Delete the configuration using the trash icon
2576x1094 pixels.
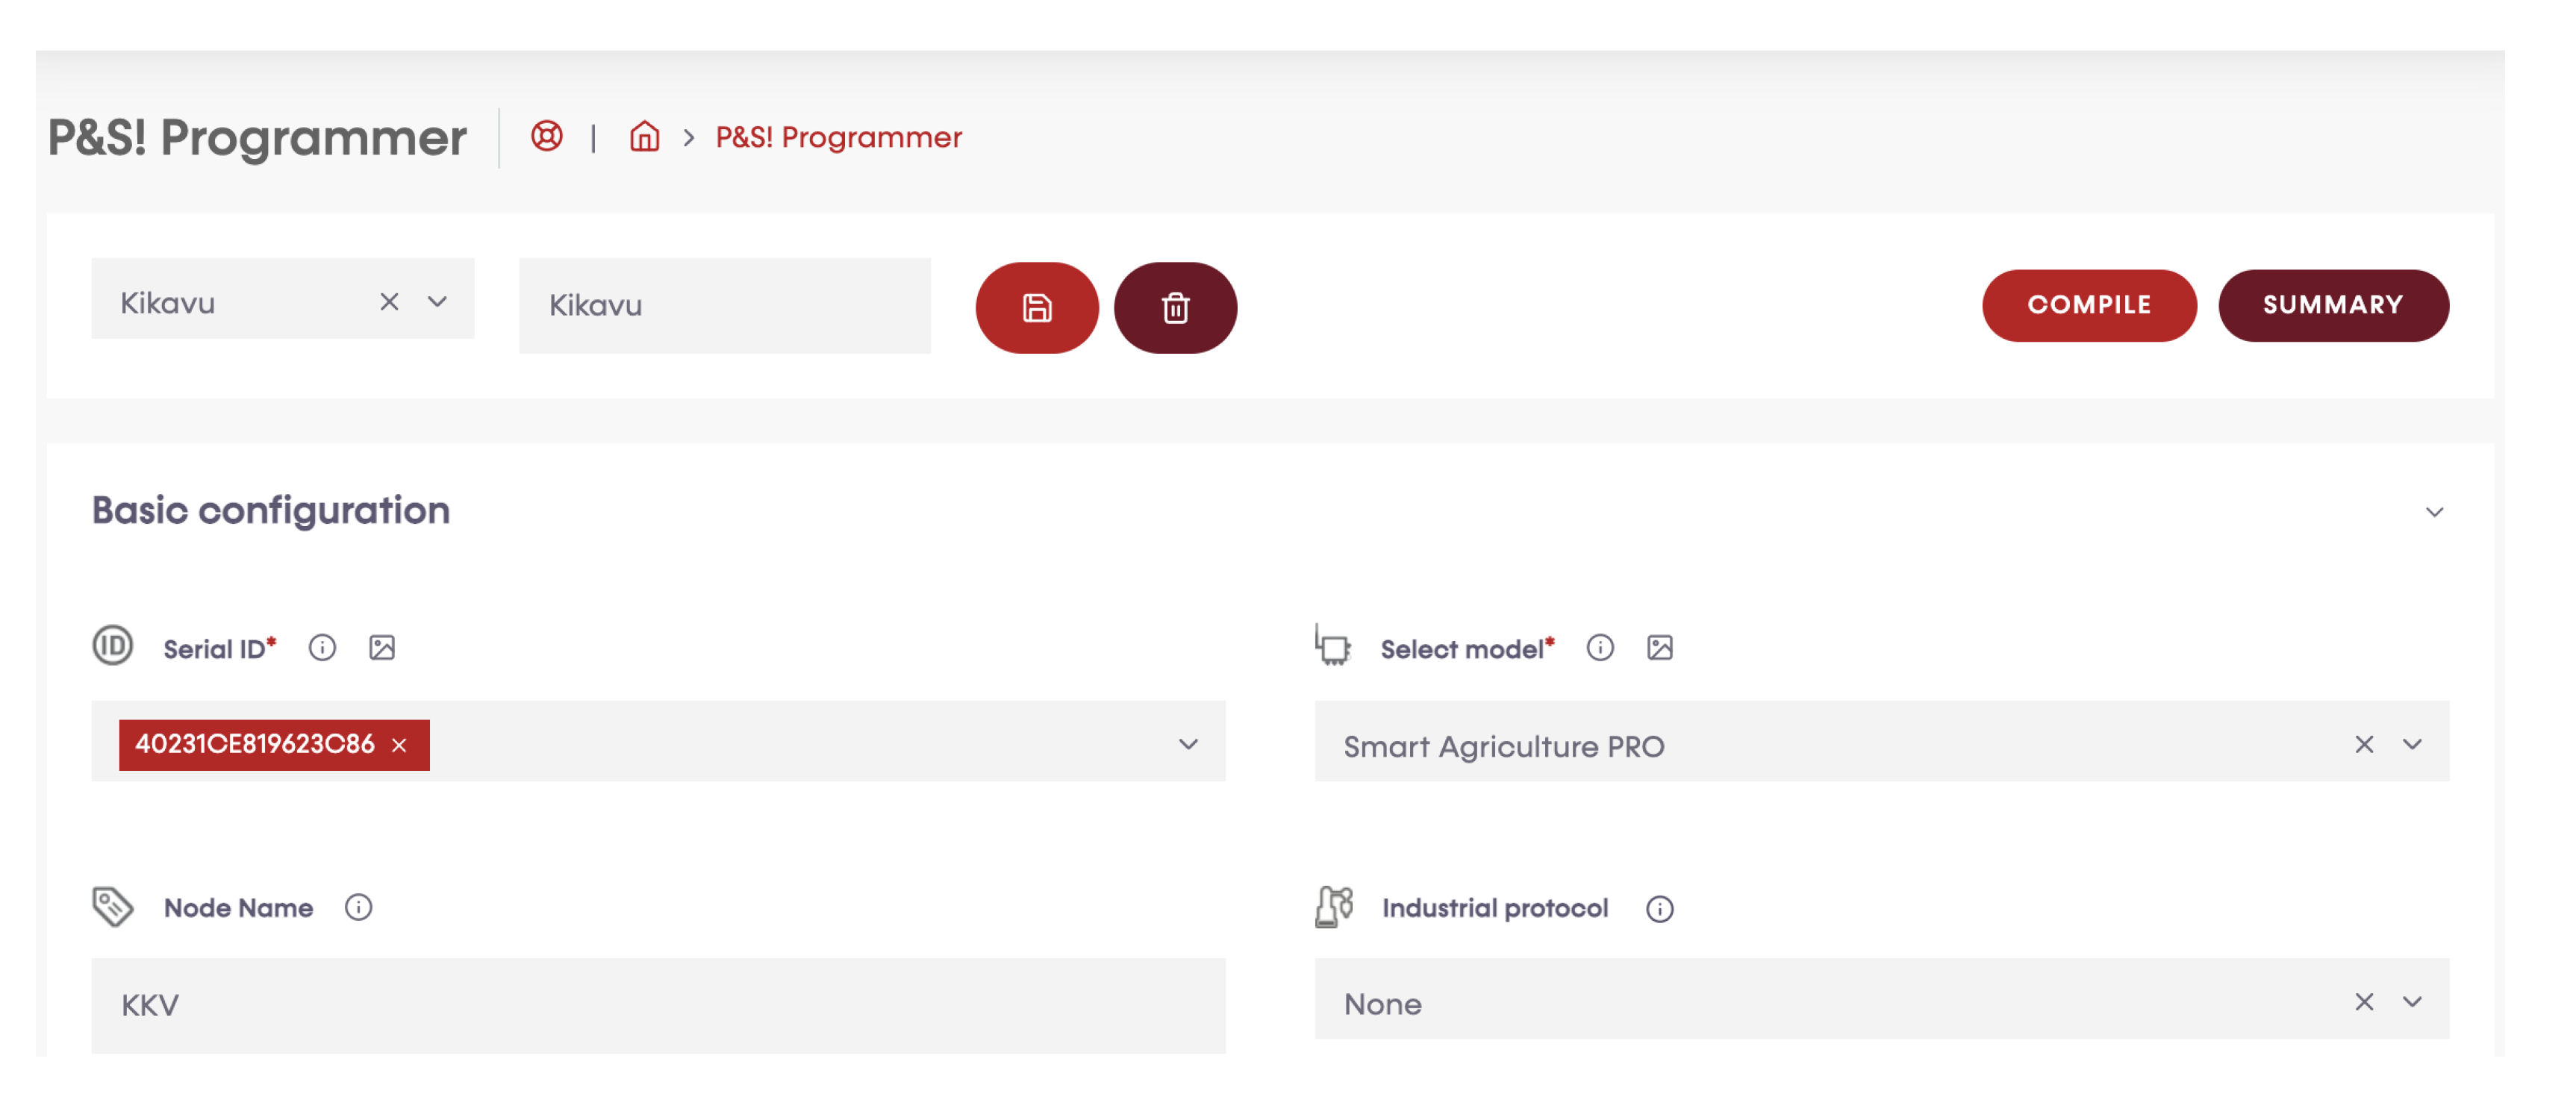[1176, 308]
